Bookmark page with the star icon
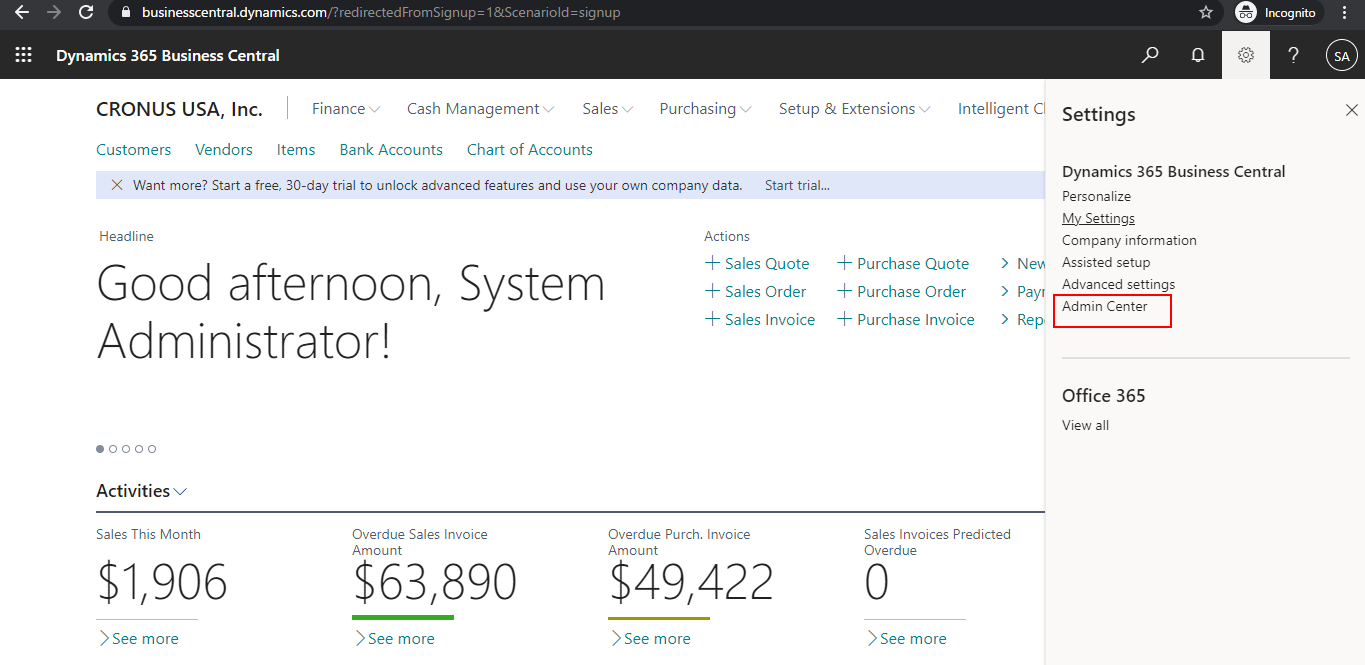The height and width of the screenshot is (665, 1365). (1206, 13)
